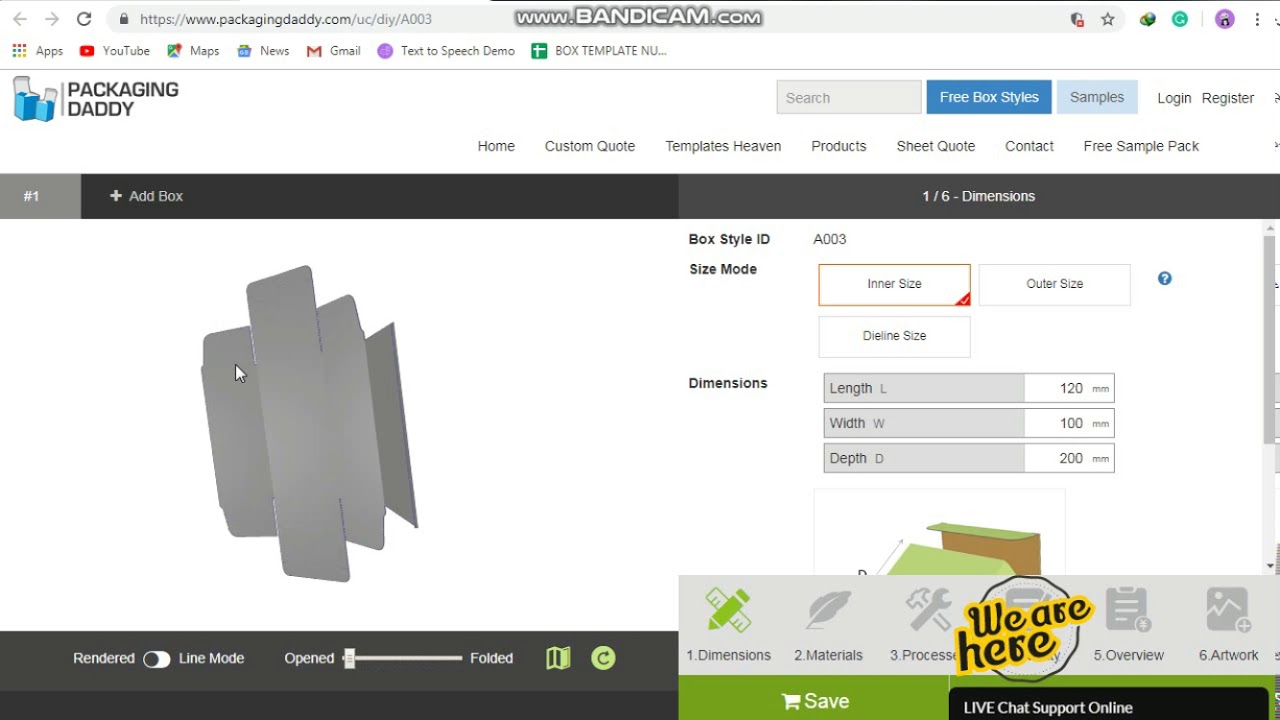Open step 5.Overview
Viewport: 1280px width, 720px height.
[1128, 625]
